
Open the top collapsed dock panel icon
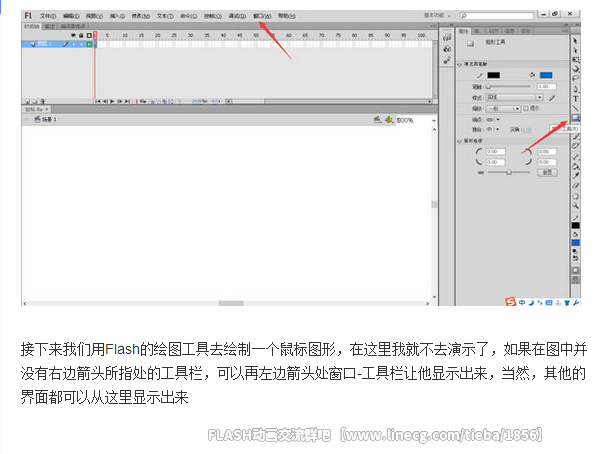click(x=447, y=37)
